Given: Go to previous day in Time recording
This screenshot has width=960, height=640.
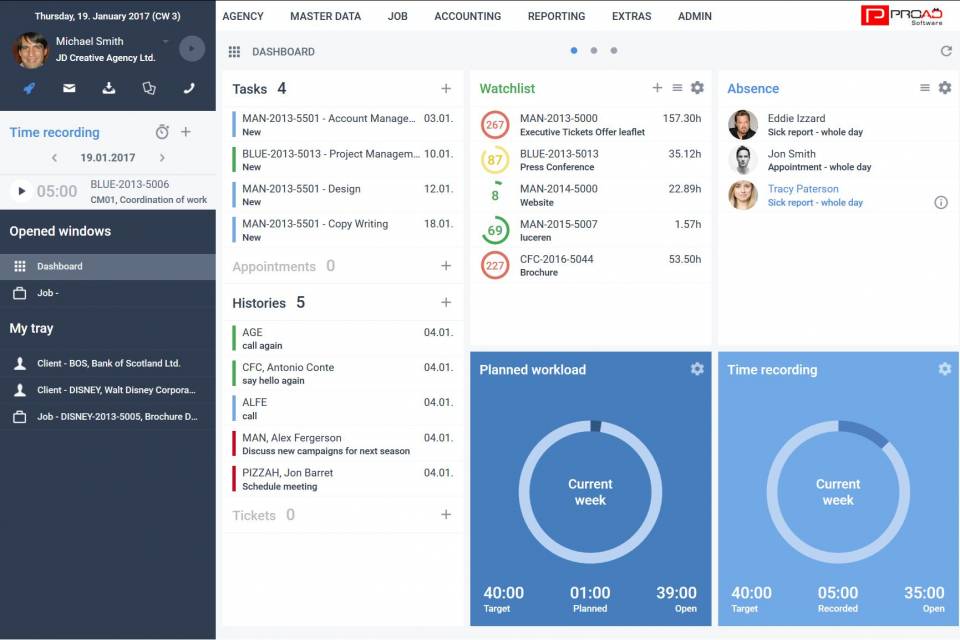Looking at the screenshot, I should (54, 158).
